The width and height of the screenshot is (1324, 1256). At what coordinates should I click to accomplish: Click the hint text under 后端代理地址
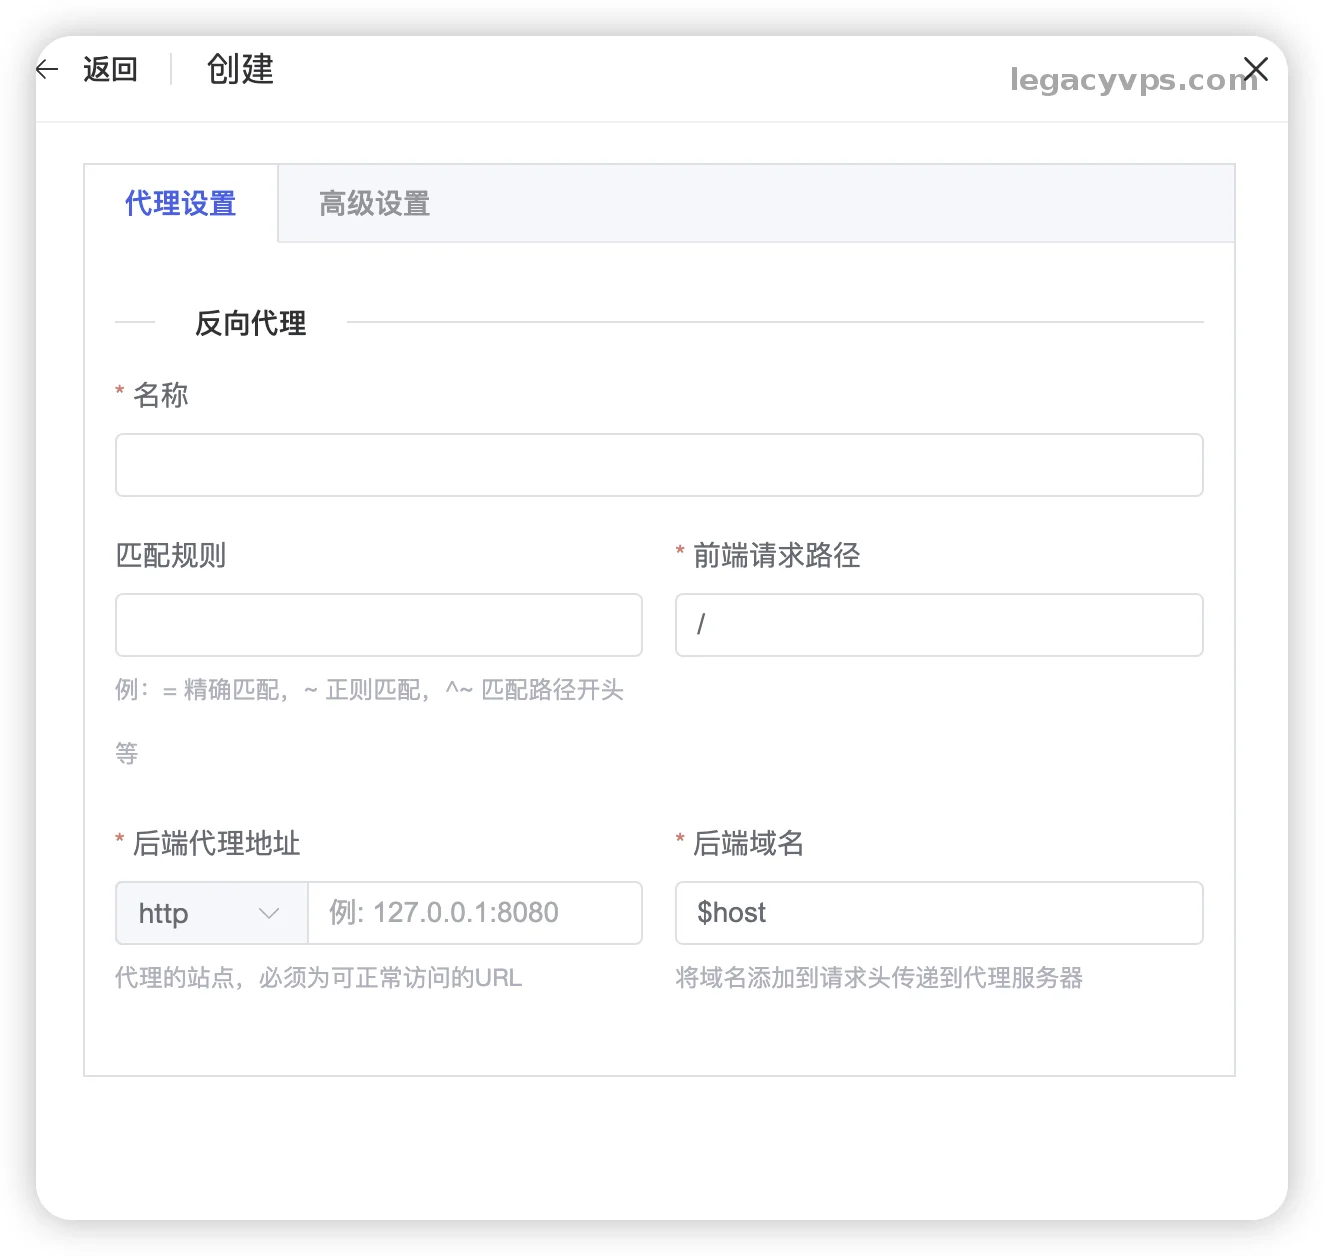319,977
